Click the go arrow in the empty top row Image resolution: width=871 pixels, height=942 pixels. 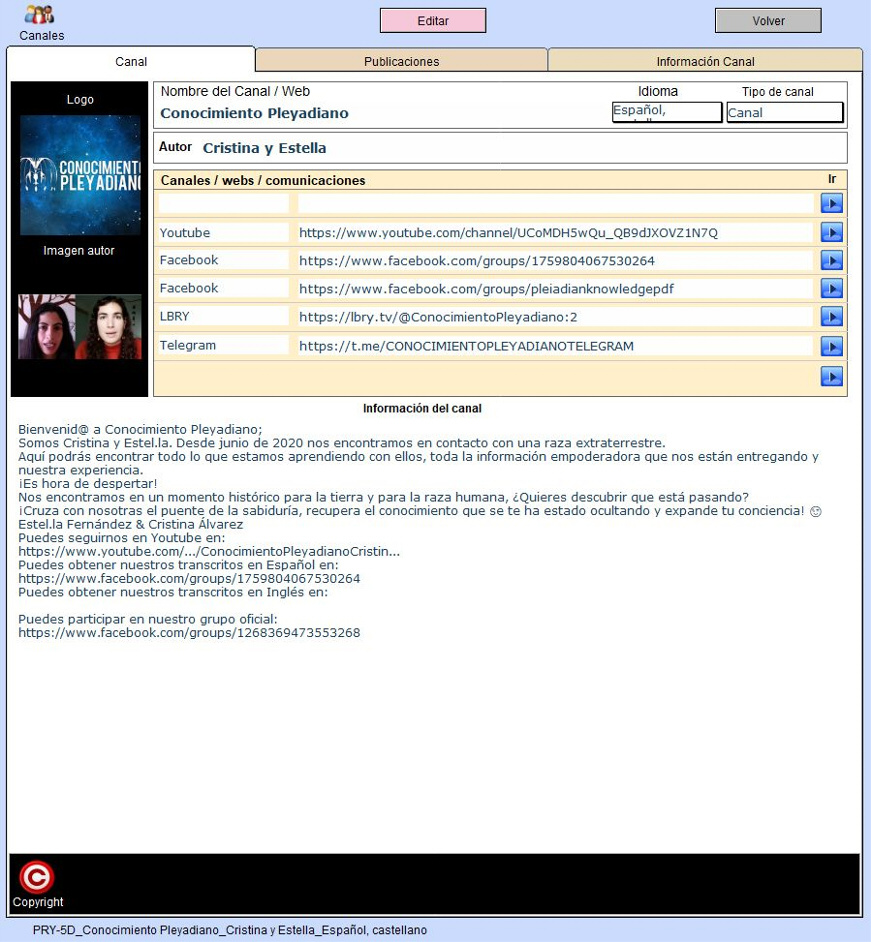pyautogui.click(x=831, y=204)
